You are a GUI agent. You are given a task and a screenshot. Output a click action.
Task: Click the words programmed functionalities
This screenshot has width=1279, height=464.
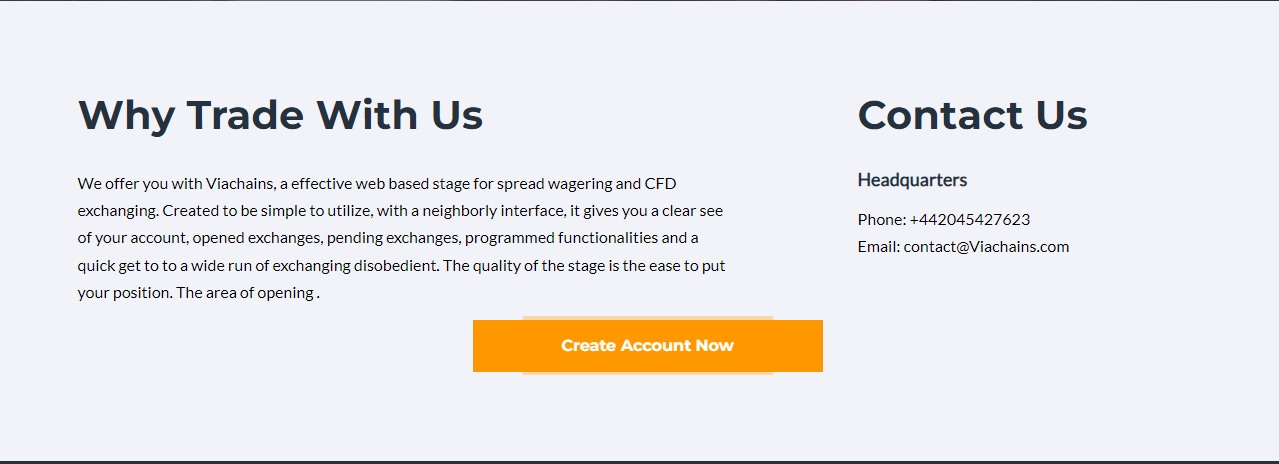point(561,238)
